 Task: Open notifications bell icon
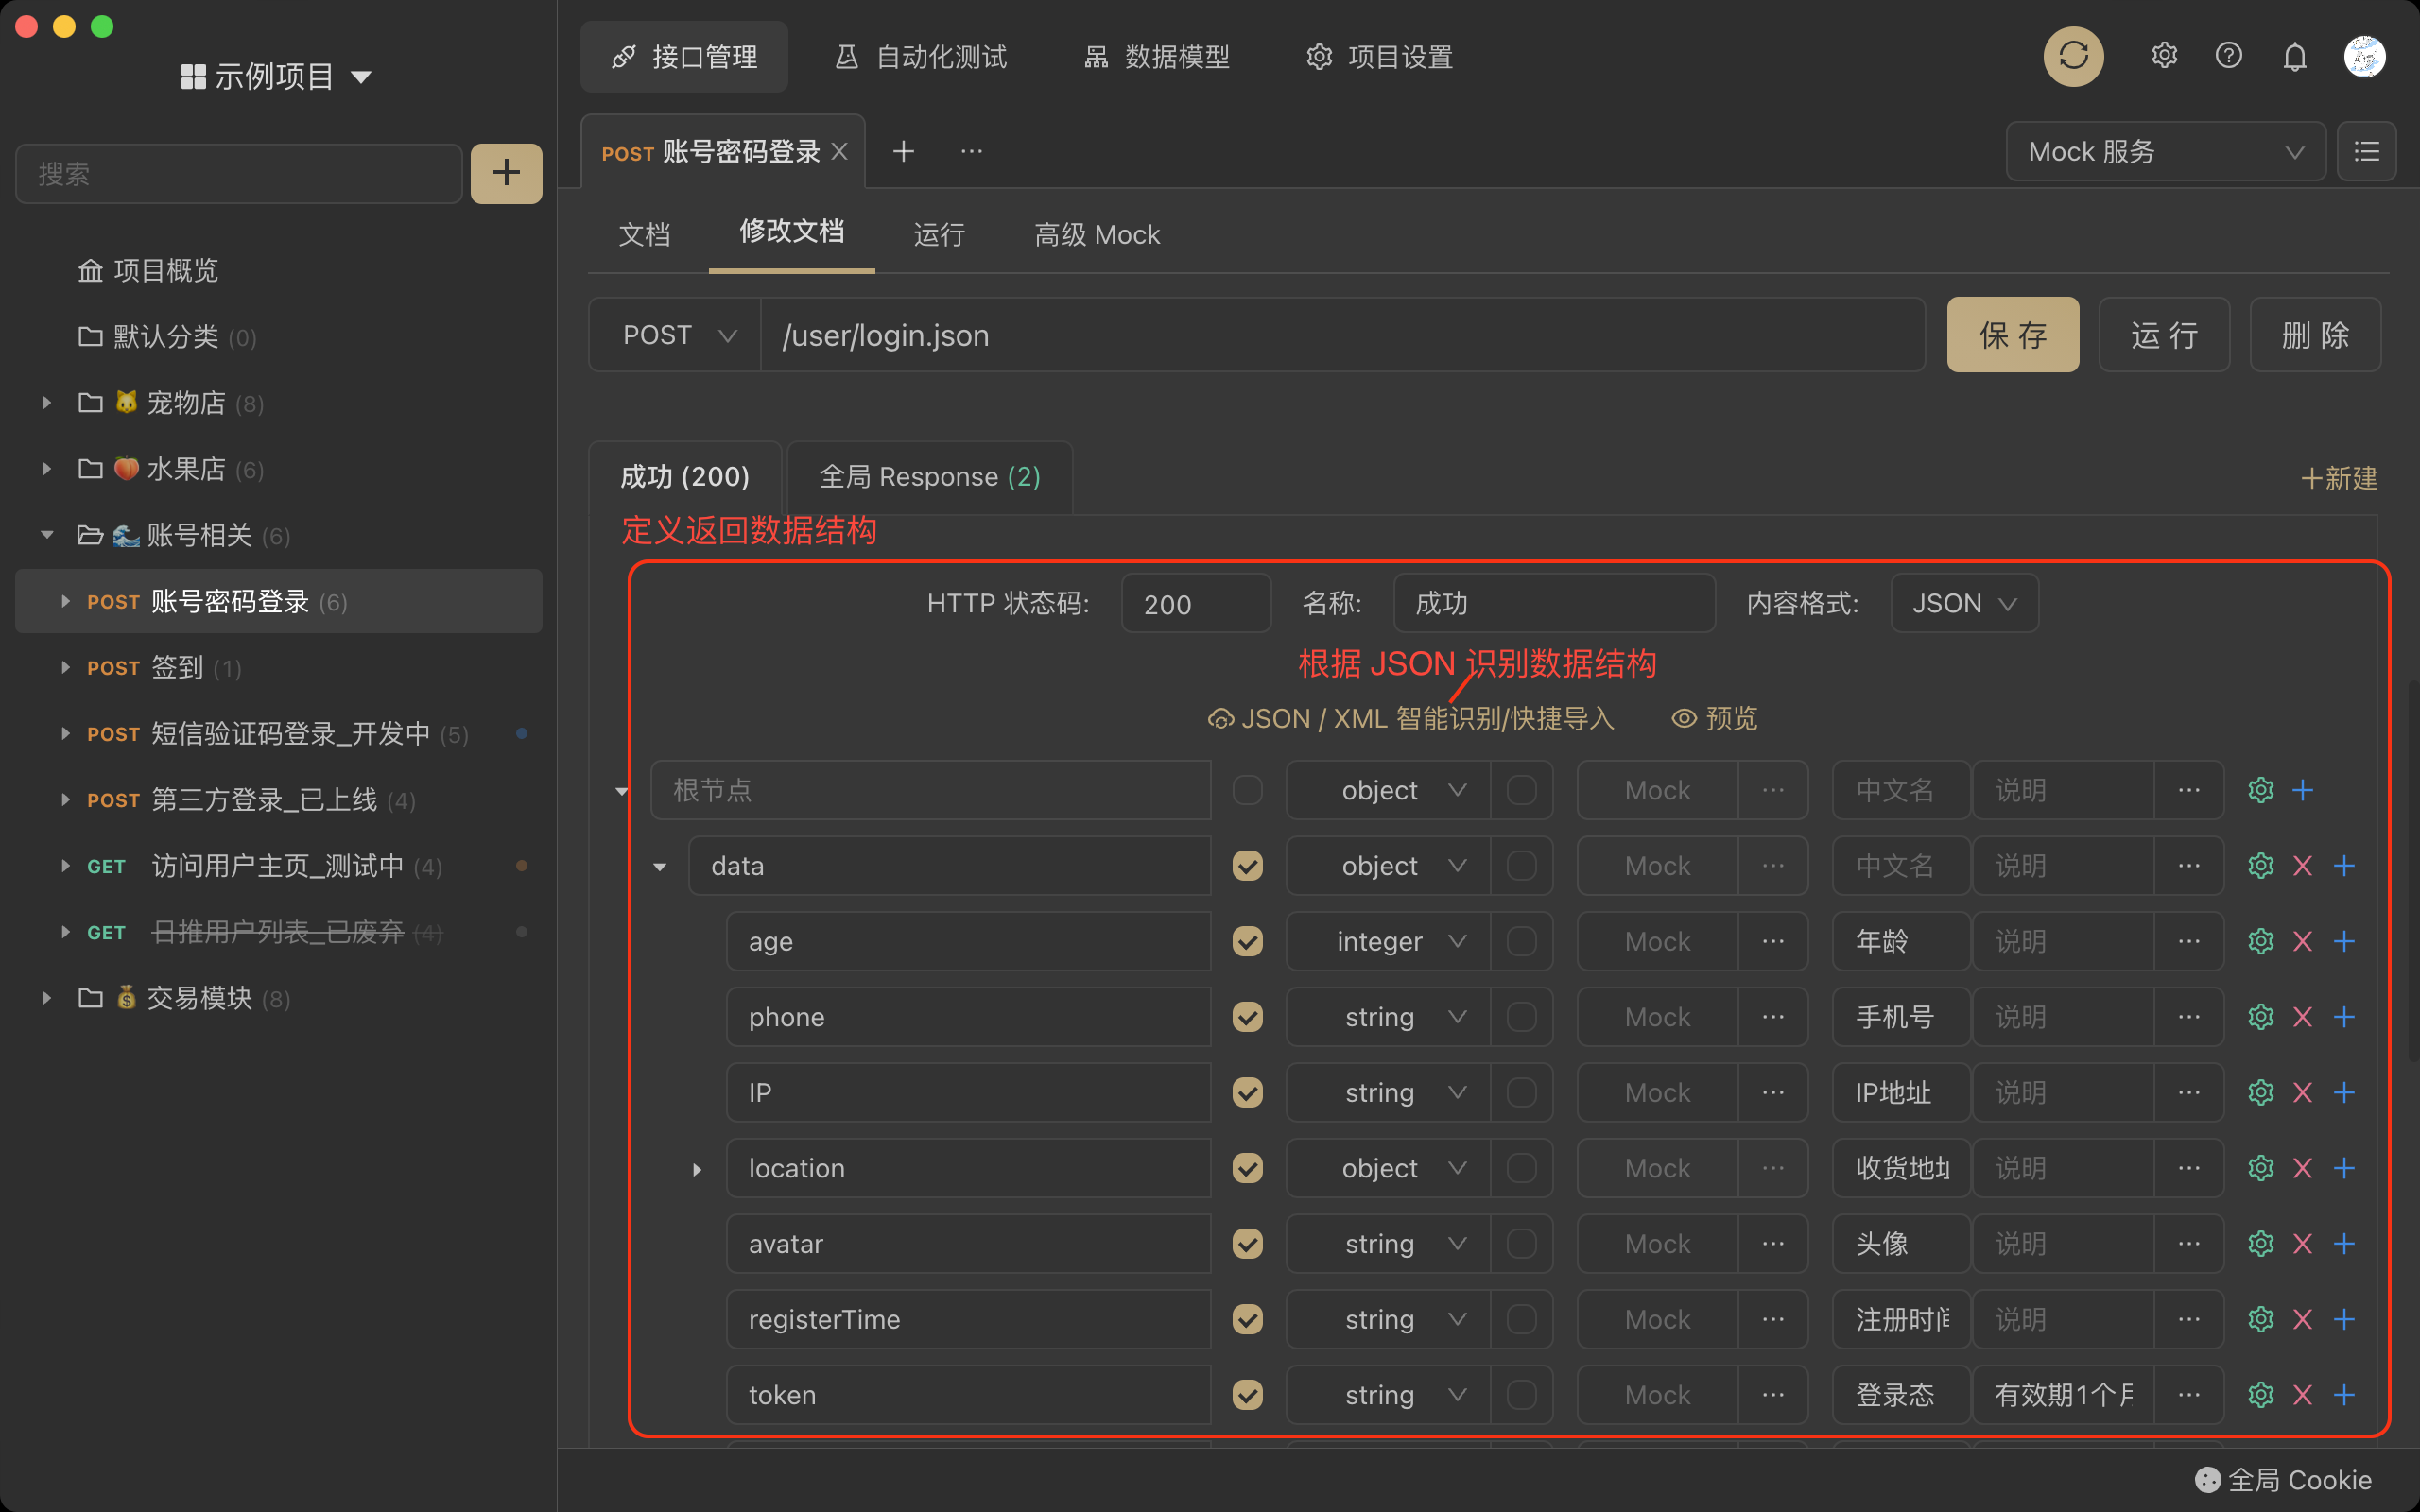coord(2294,56)
